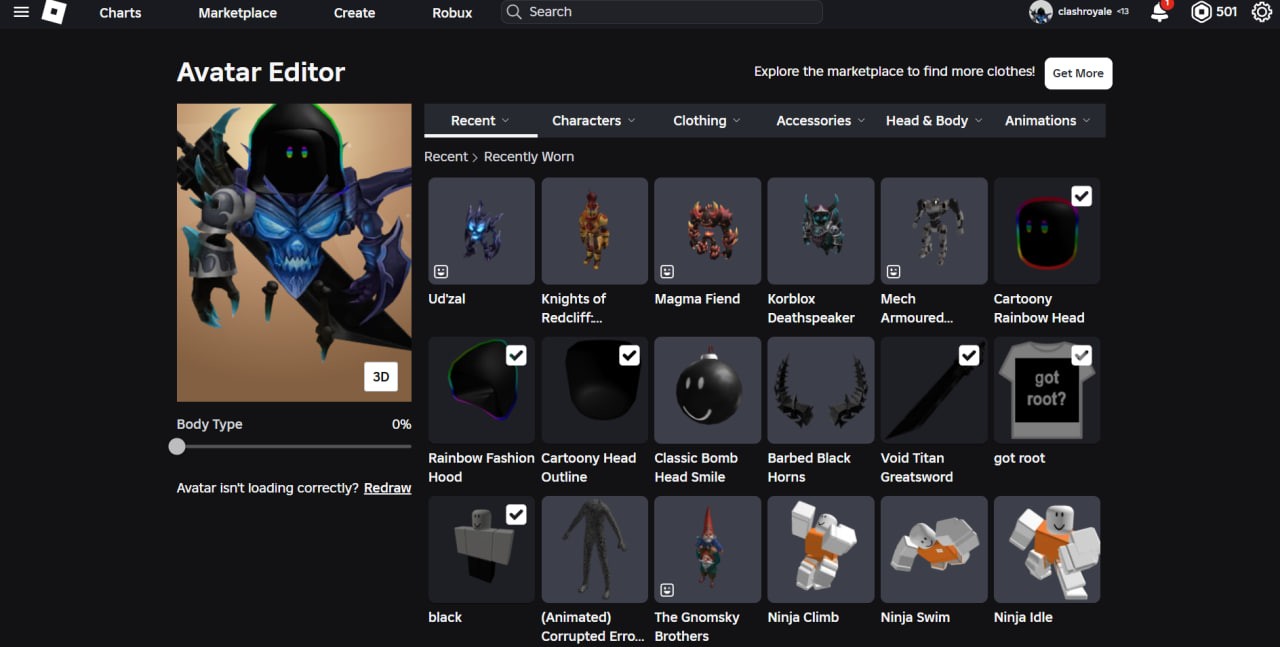Open the Marketplace page
1280x647 pixels.
coord(237,13)
